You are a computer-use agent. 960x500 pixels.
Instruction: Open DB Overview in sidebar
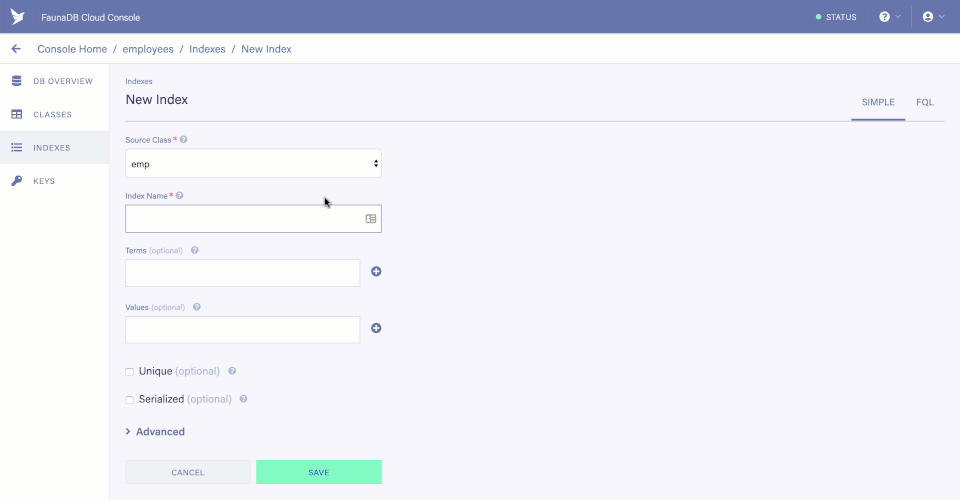pyautogui.click(x=54, y=81)
